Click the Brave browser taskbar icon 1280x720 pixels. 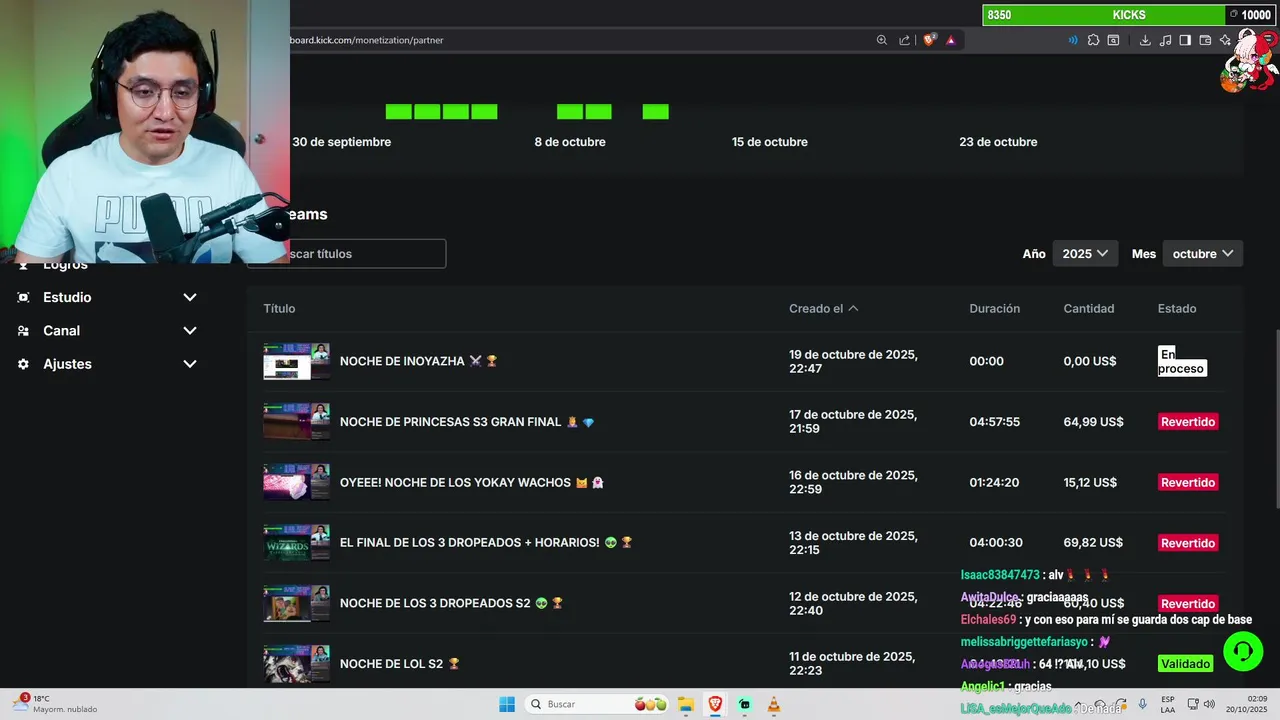click(715, 704)
